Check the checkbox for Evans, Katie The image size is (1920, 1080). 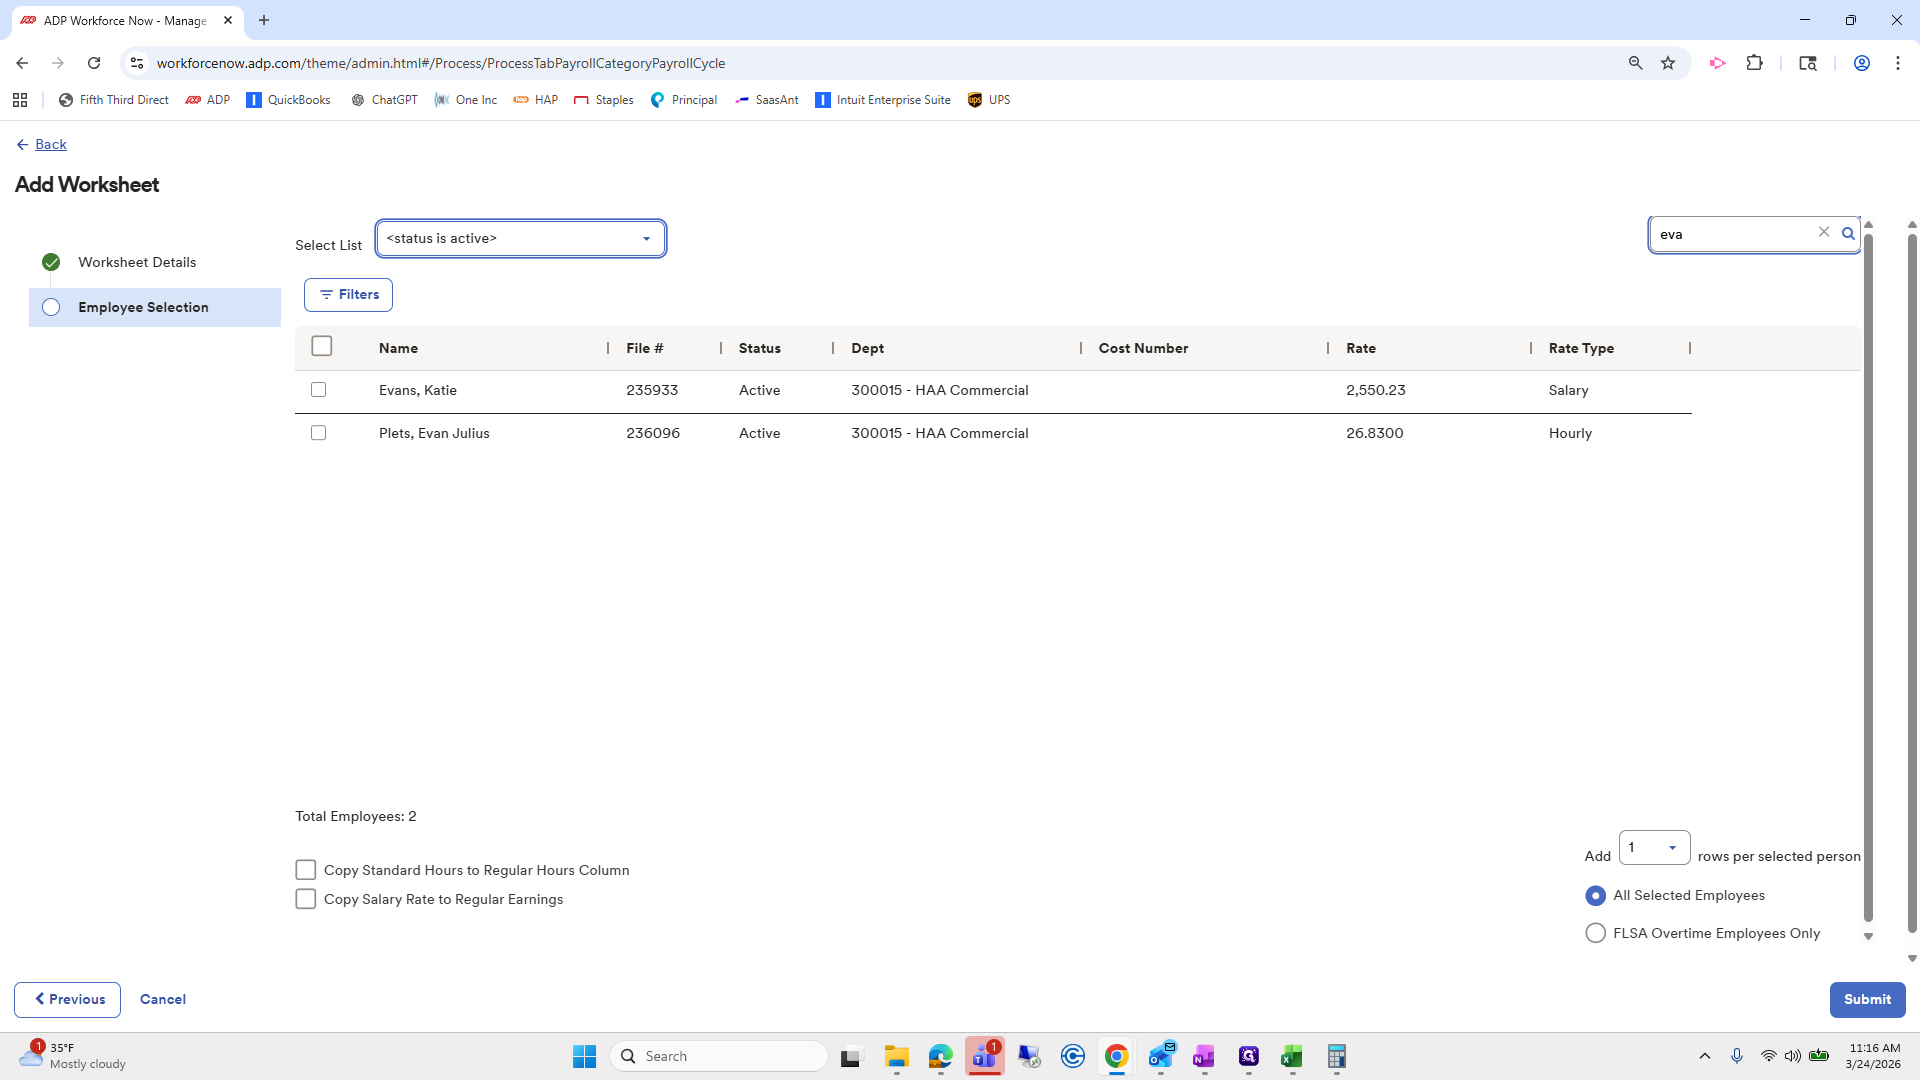tap(318, 390)
